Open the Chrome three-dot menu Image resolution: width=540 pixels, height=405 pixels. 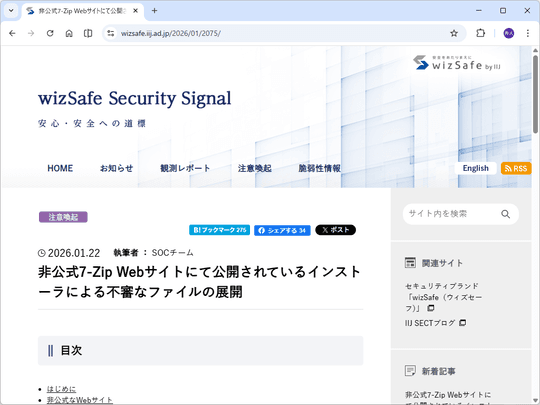[x=528, y=33]
